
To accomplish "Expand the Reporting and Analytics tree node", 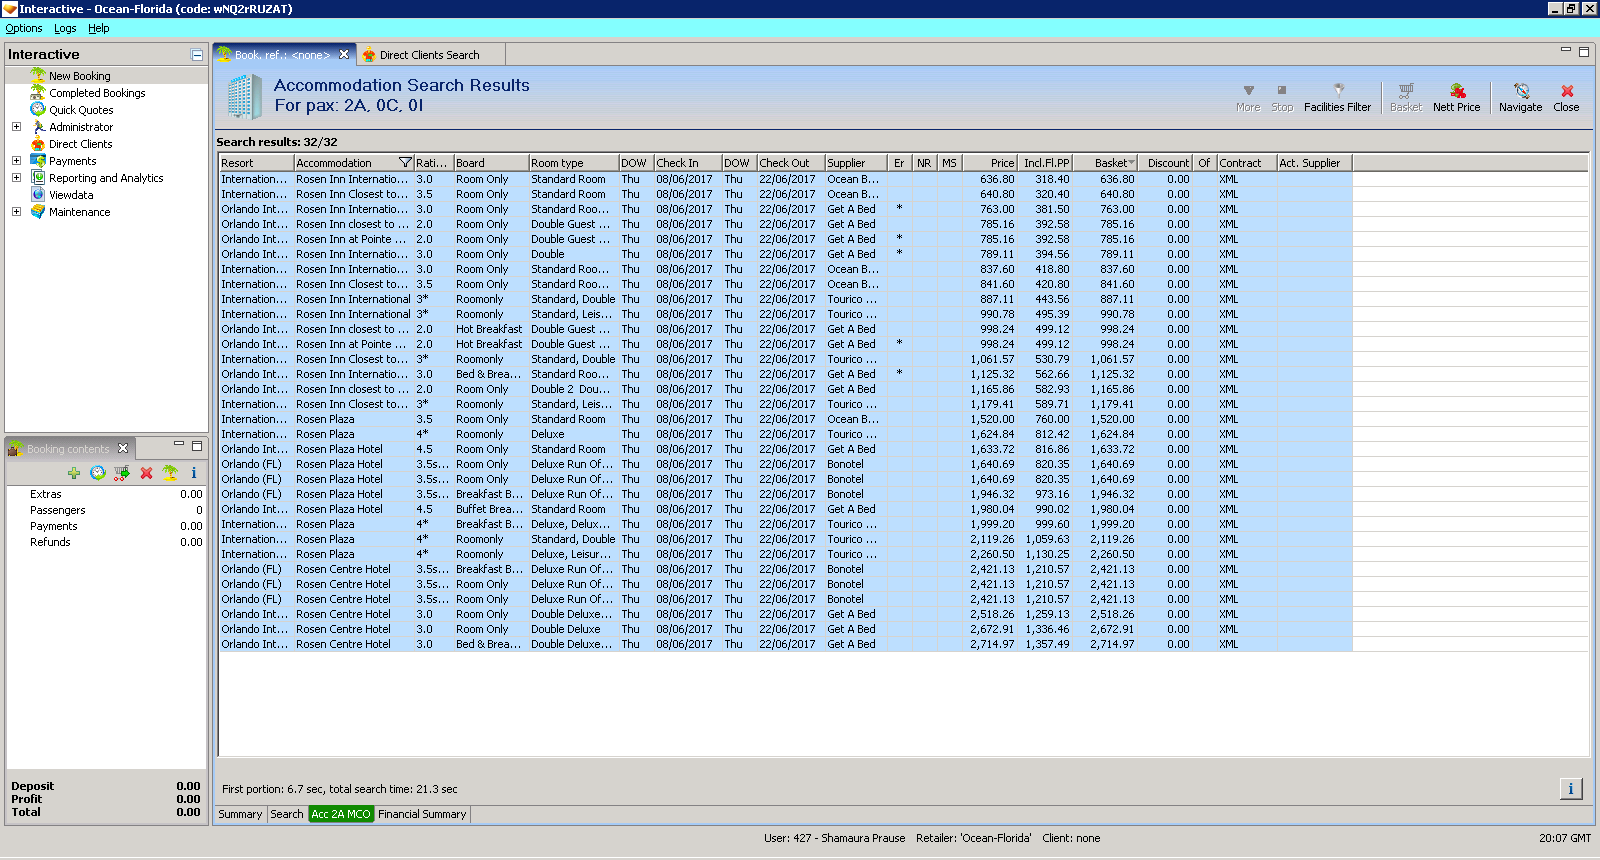I will click(16, 178).
